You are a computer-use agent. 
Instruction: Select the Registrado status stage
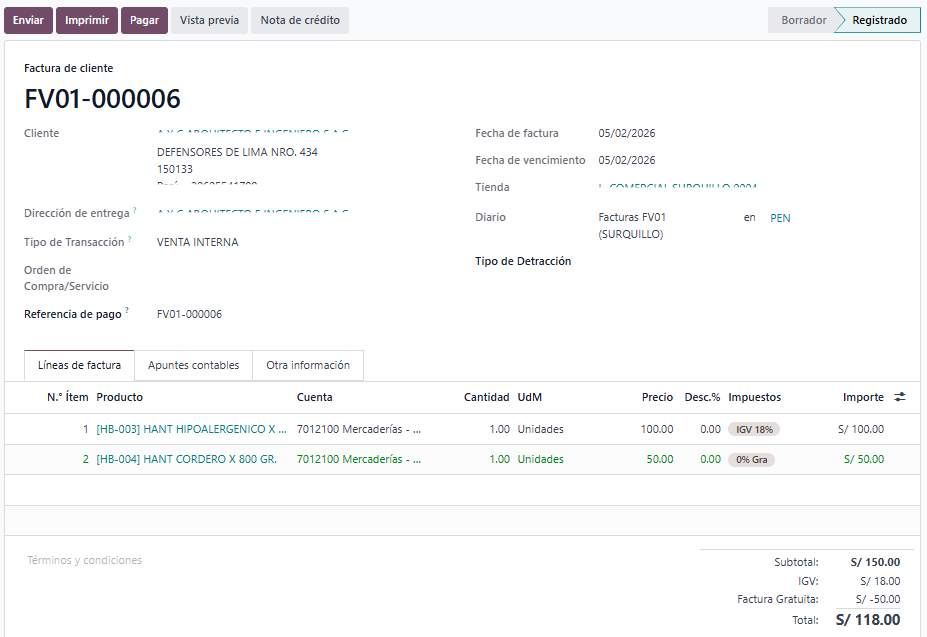[879, 21]
